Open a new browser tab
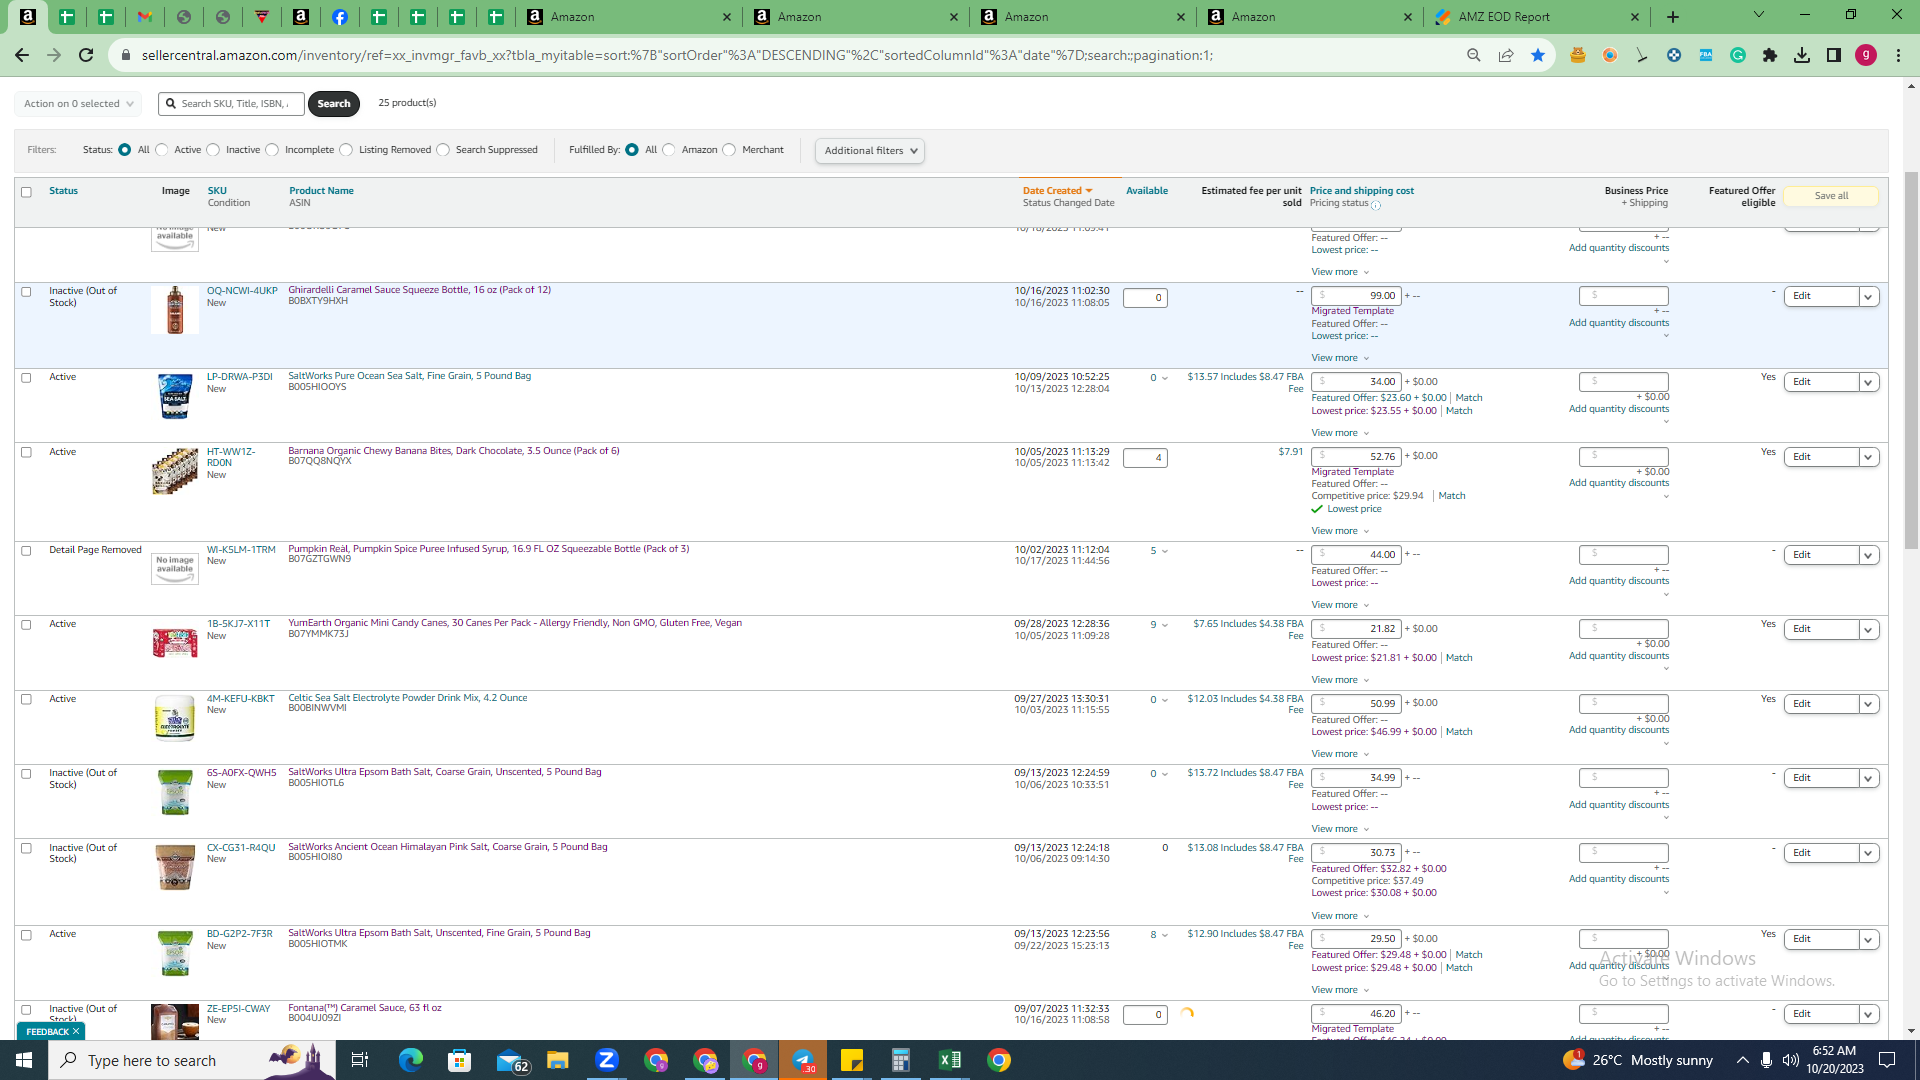1920x1080 pixels. point(1673,17)
